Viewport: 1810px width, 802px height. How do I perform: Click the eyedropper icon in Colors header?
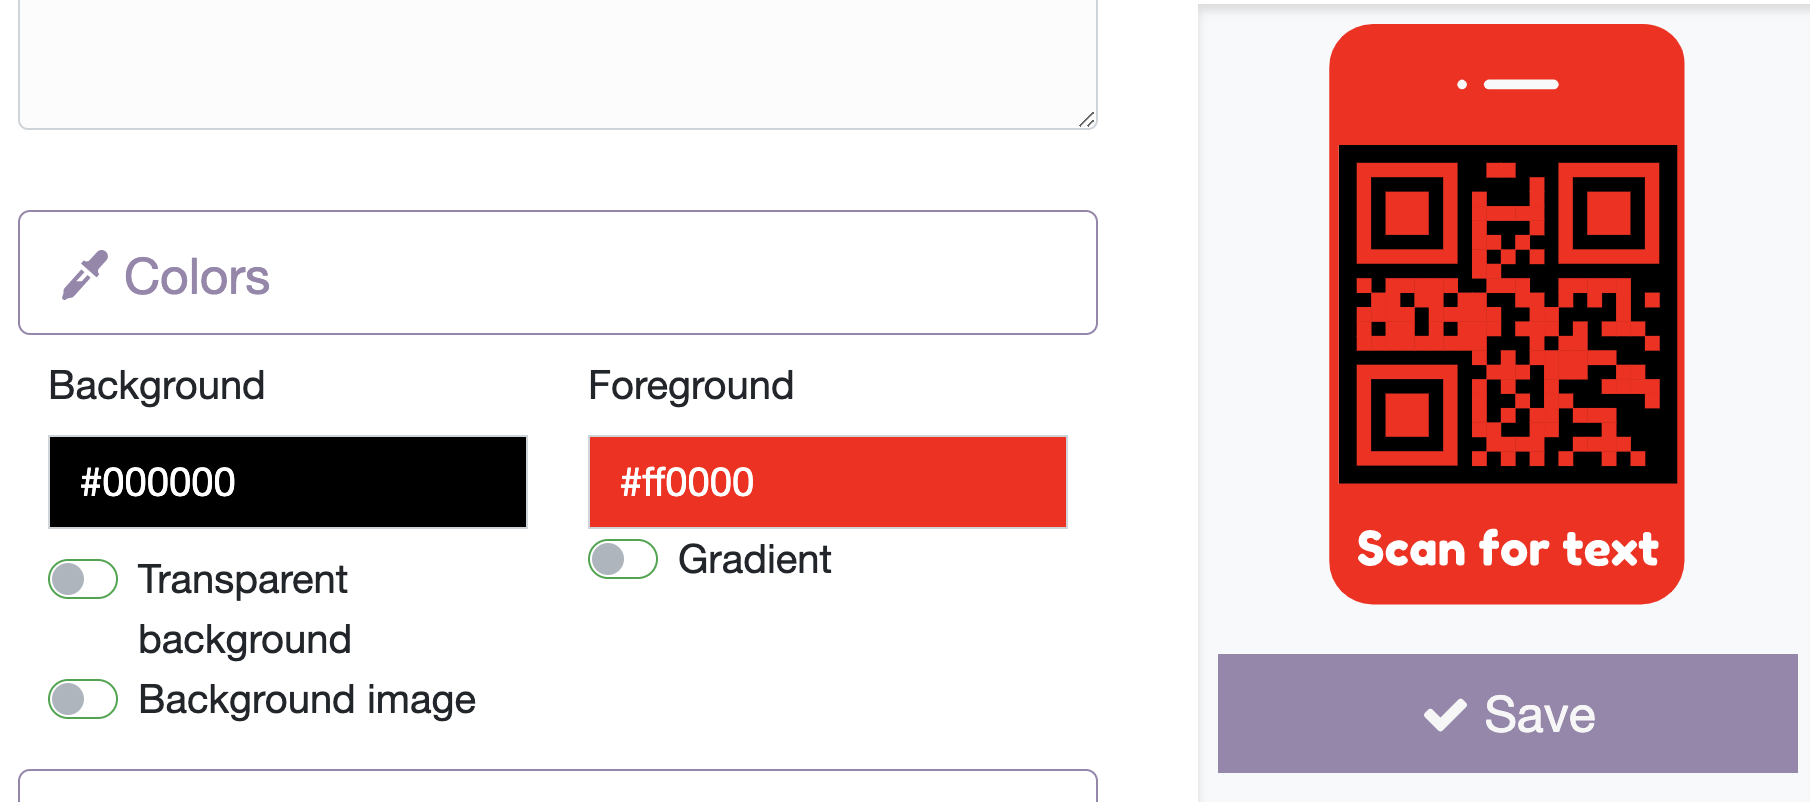85,273
